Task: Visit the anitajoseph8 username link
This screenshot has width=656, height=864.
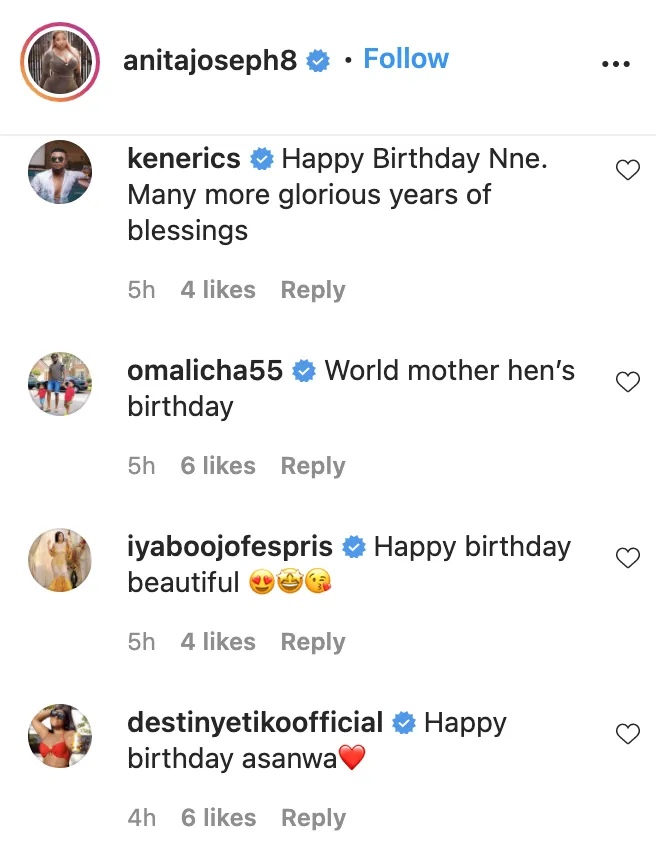Action: point(210,61)
